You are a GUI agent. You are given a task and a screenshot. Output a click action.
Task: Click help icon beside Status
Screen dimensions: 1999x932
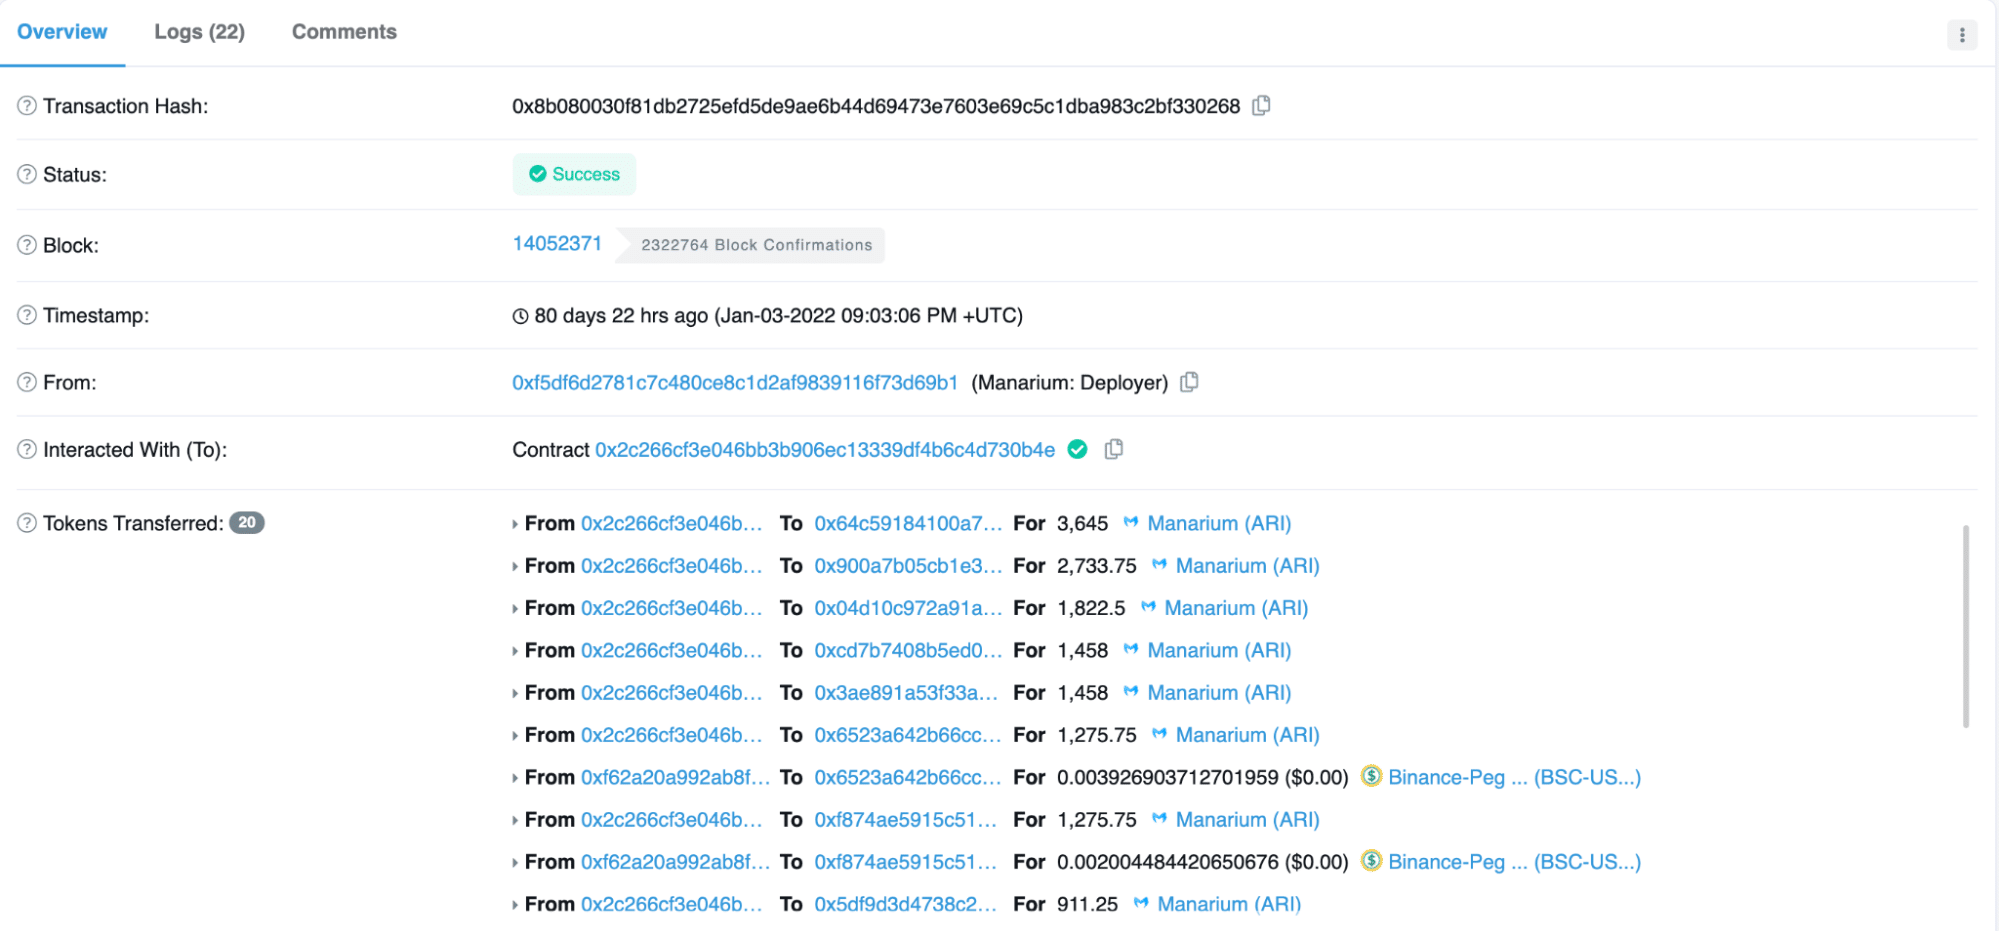pyautogui.click(x=27, y=174)
